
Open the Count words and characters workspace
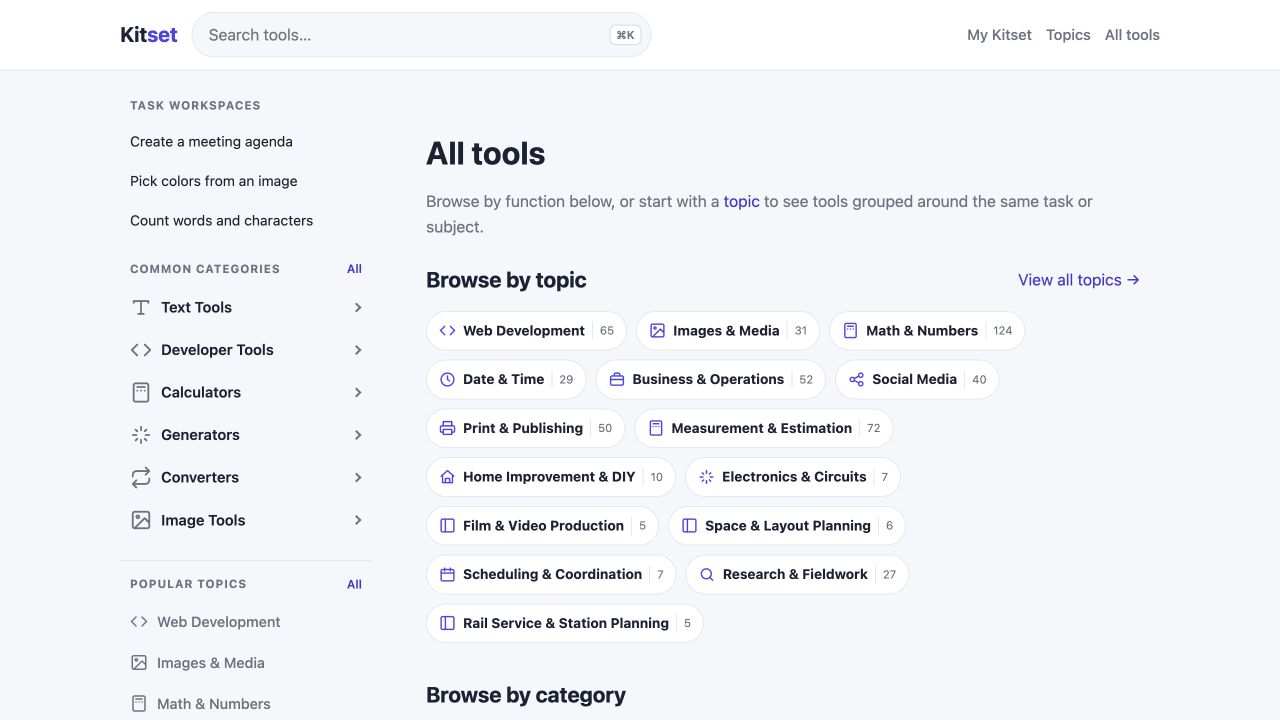point(221,221)
